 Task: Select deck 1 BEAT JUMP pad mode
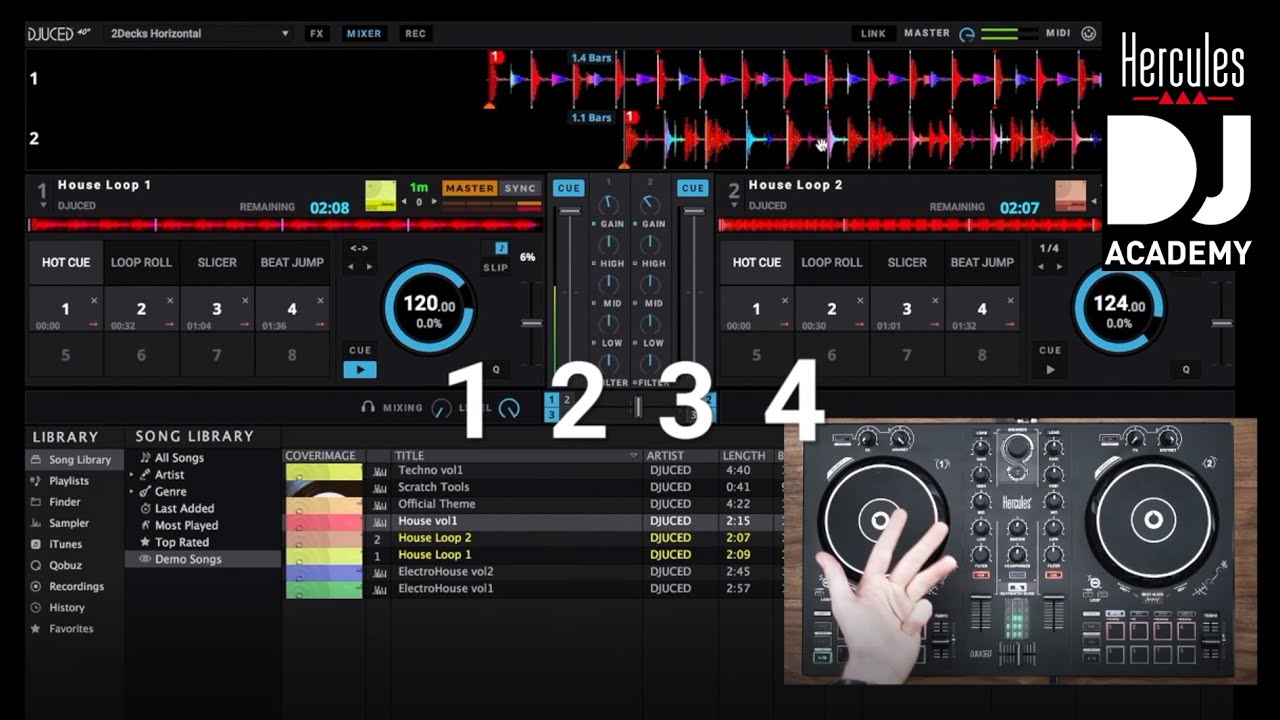pyautogui.click(x=292, y=262)
